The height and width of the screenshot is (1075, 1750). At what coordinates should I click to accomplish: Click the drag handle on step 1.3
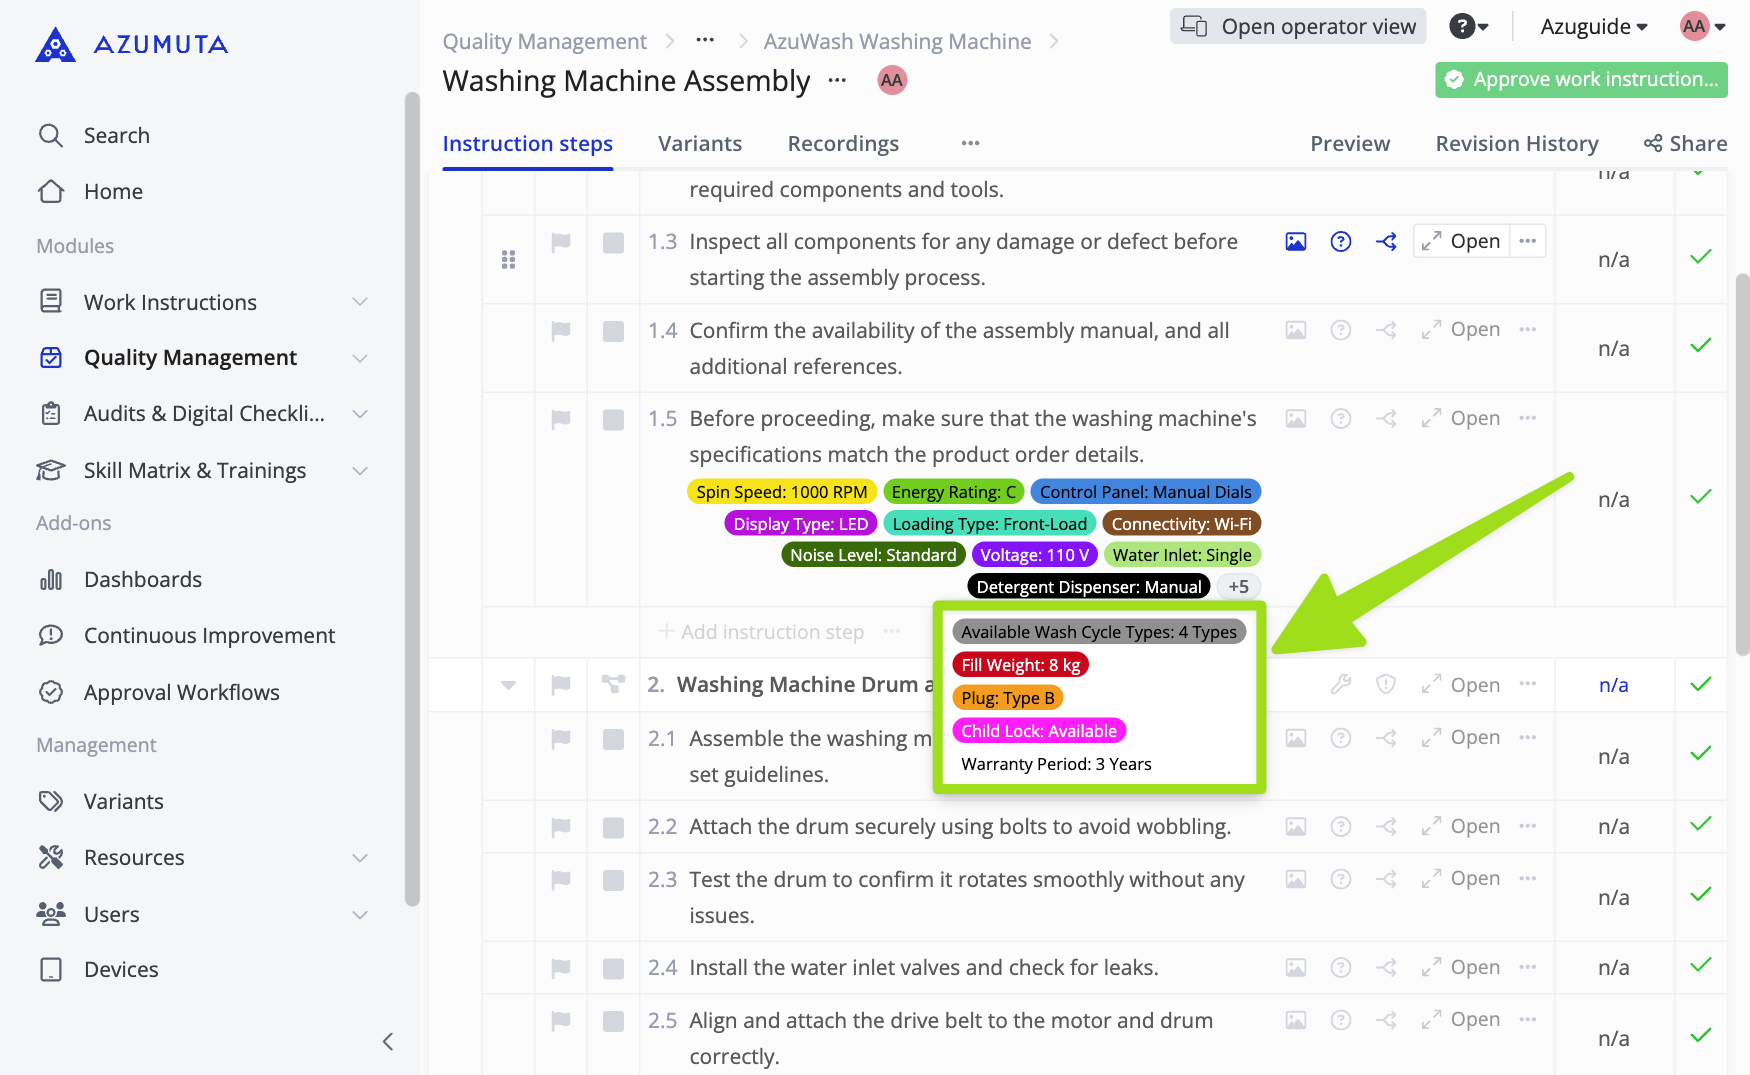coord(508,260)
